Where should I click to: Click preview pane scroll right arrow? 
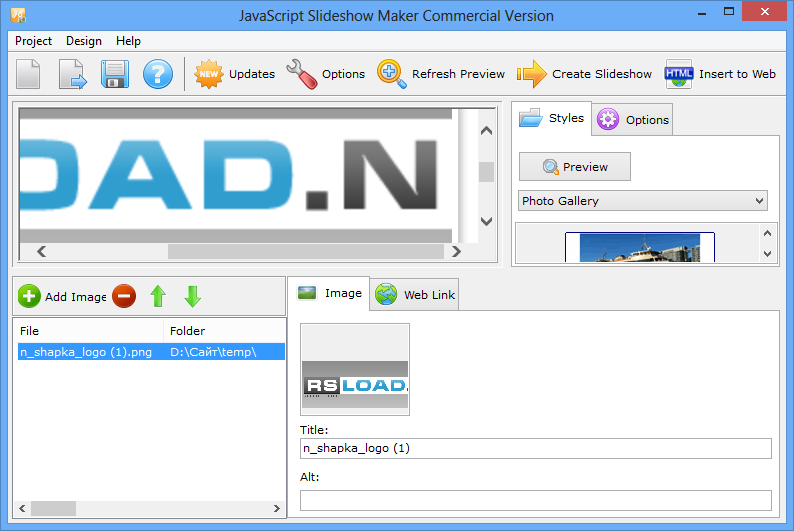click(456, 251)
